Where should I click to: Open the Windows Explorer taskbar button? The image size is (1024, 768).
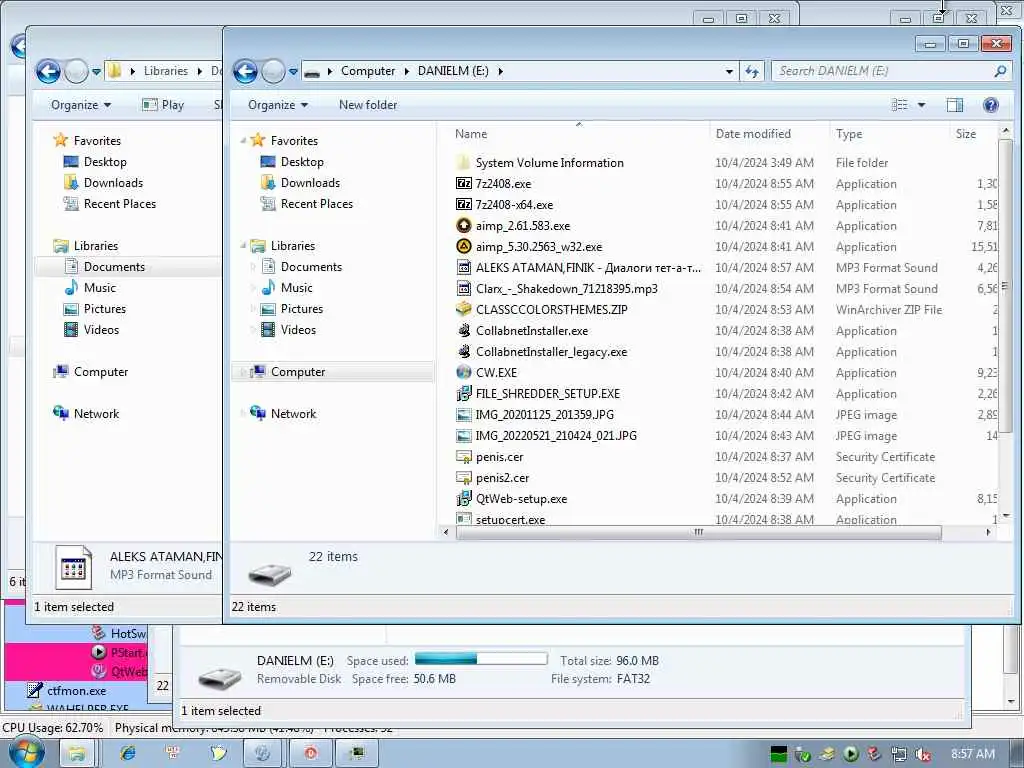pyautogui.click(x=77, y=753)
